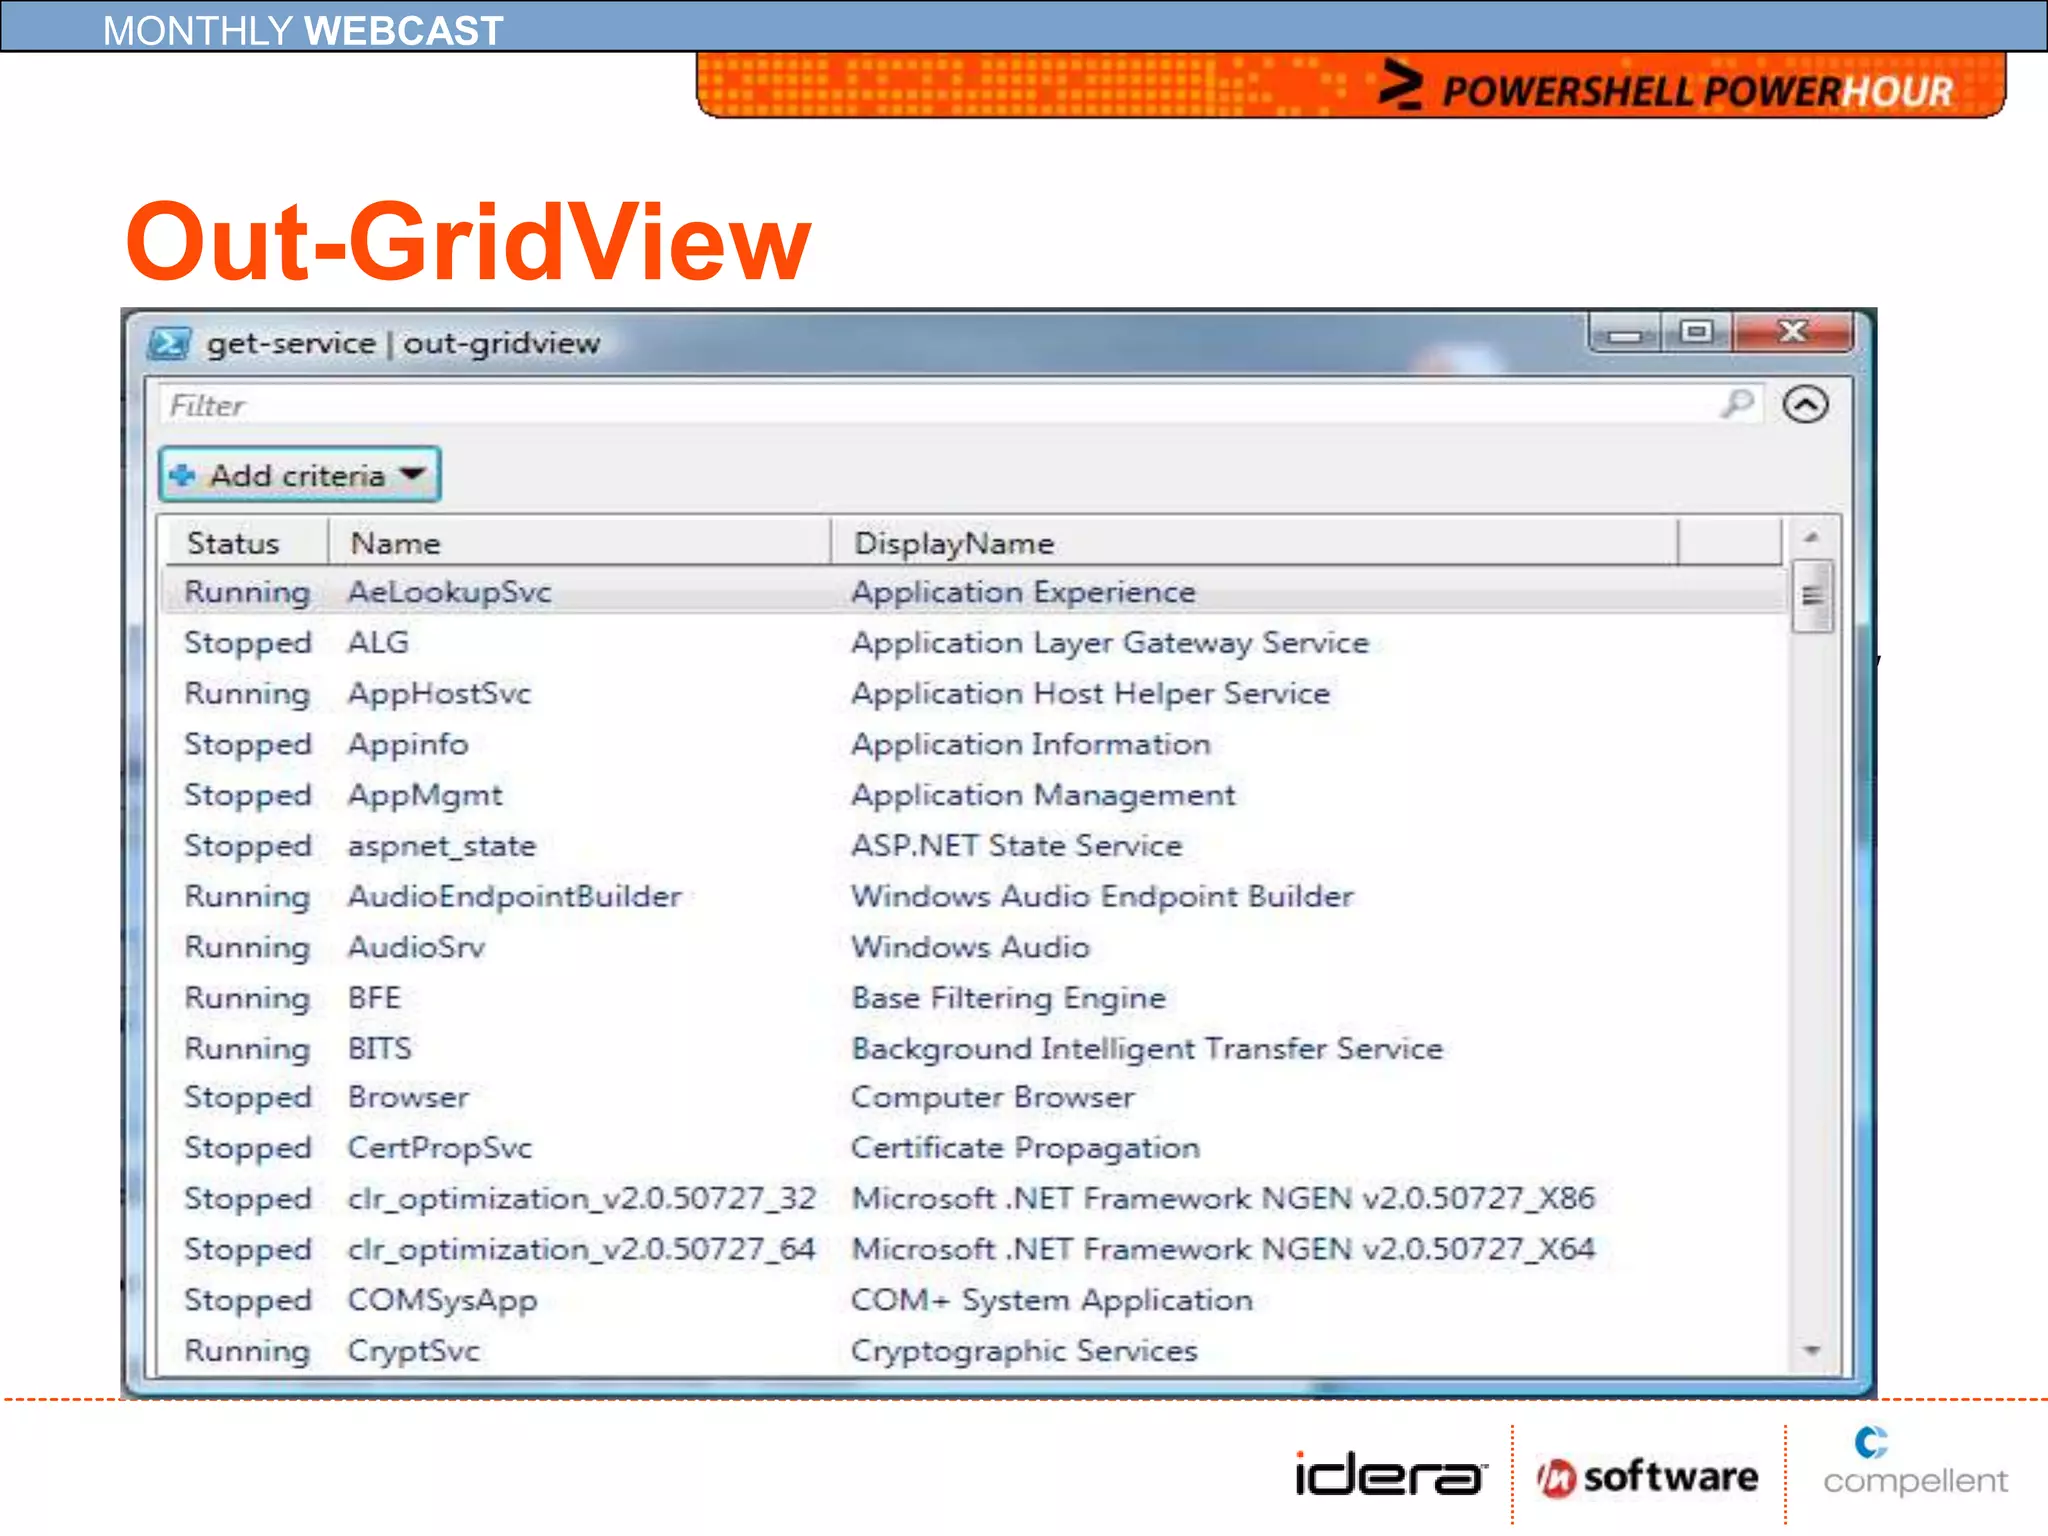Select the AppHostSvc row
This screenshot has width=2048, height=1536.
click(974, 693)
